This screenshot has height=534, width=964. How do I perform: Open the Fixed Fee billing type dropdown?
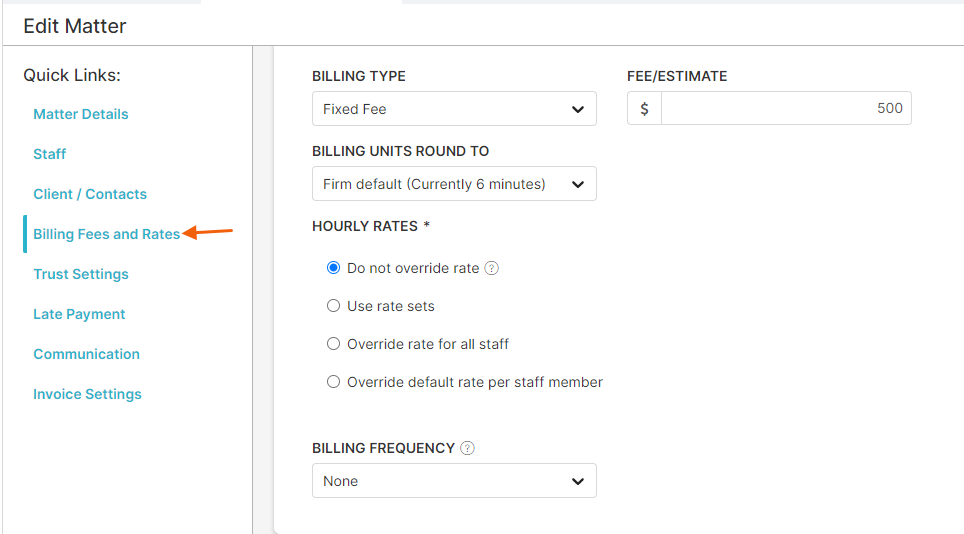[x=454, y=109]
